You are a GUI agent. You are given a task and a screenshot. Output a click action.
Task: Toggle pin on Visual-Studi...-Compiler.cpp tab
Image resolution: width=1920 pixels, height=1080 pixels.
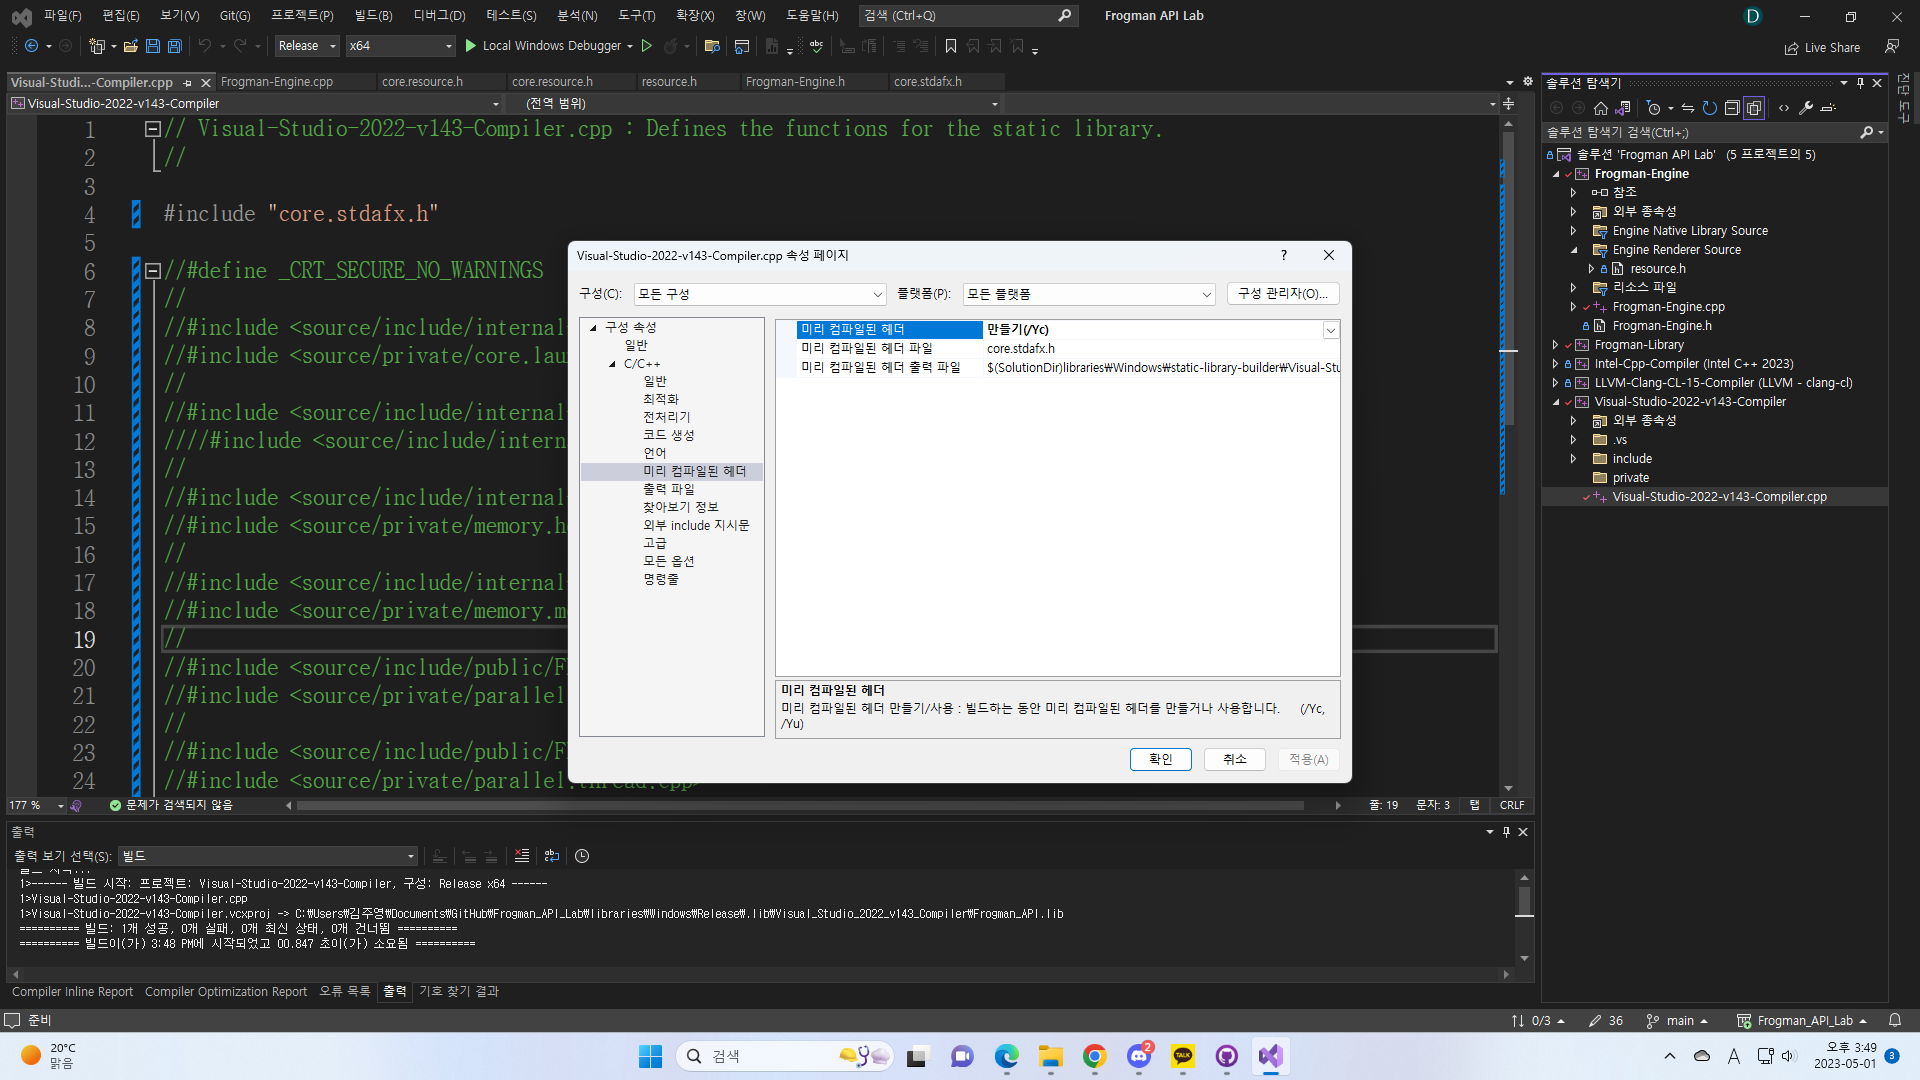[188, 82]
